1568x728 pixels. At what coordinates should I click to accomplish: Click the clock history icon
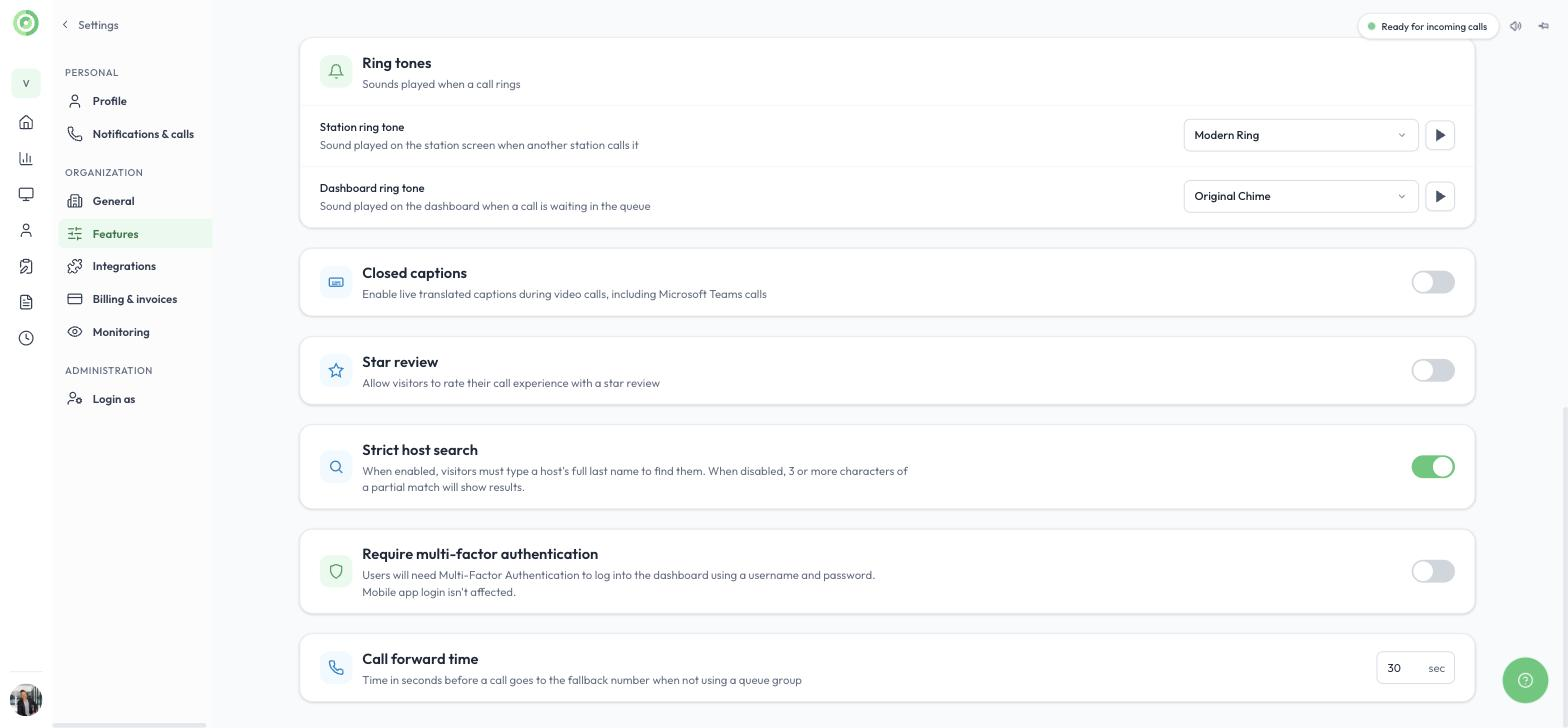tap(26, 338)
